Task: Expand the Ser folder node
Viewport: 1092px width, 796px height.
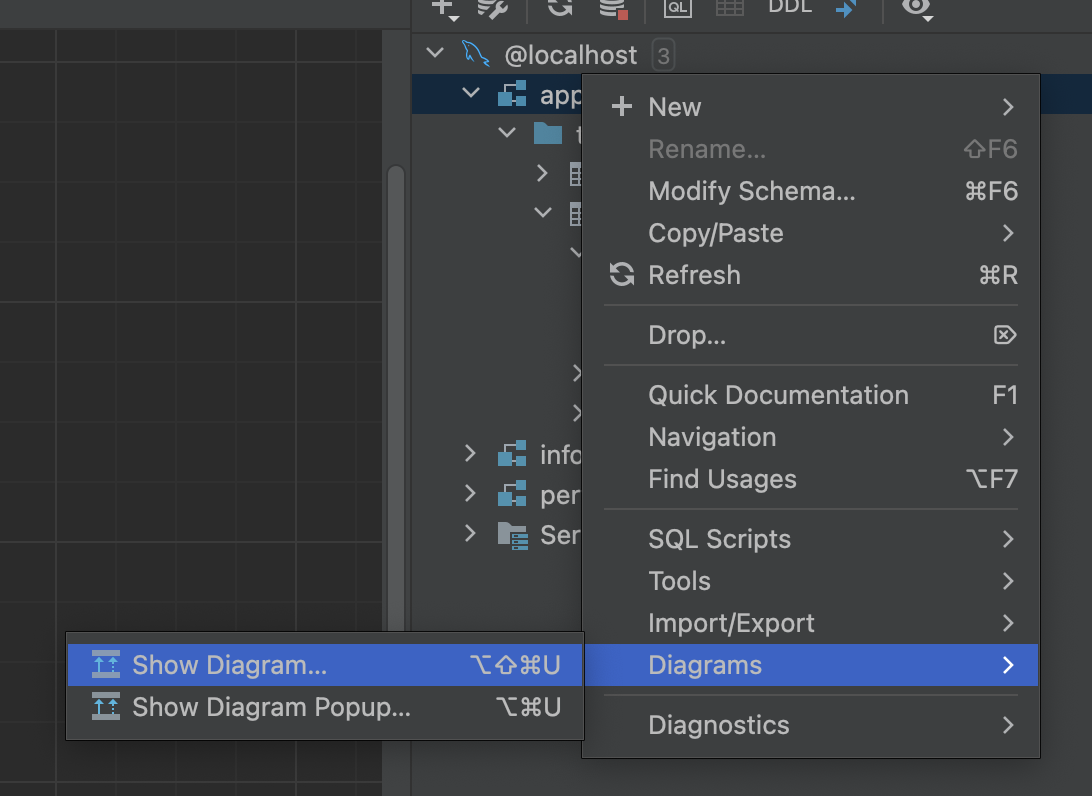Action: 470,534
